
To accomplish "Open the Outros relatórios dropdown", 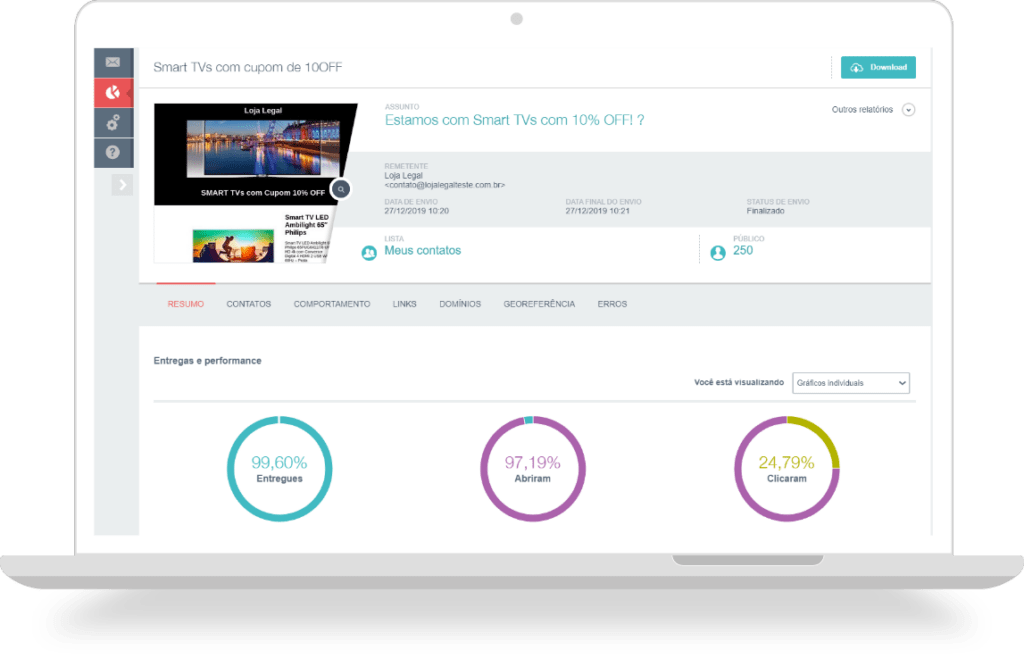I will (908, 110).
